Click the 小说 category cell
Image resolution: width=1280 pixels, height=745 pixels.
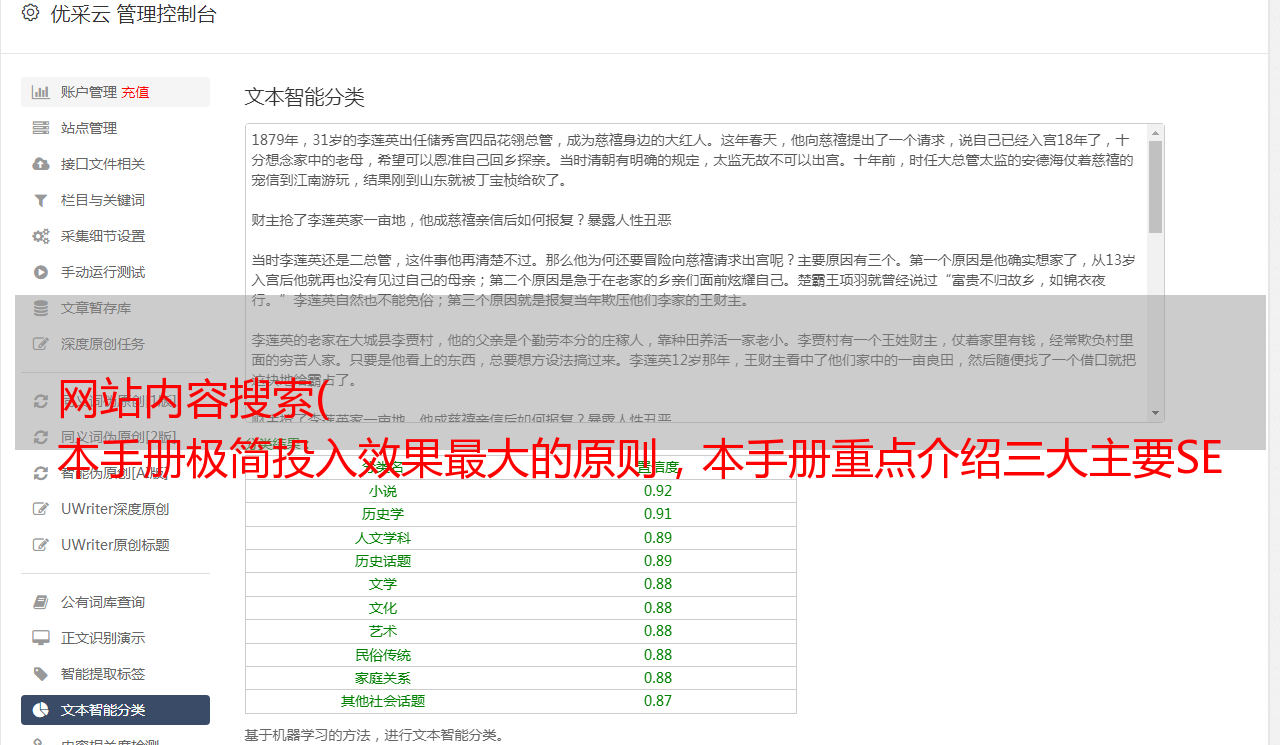click(383, 491)
